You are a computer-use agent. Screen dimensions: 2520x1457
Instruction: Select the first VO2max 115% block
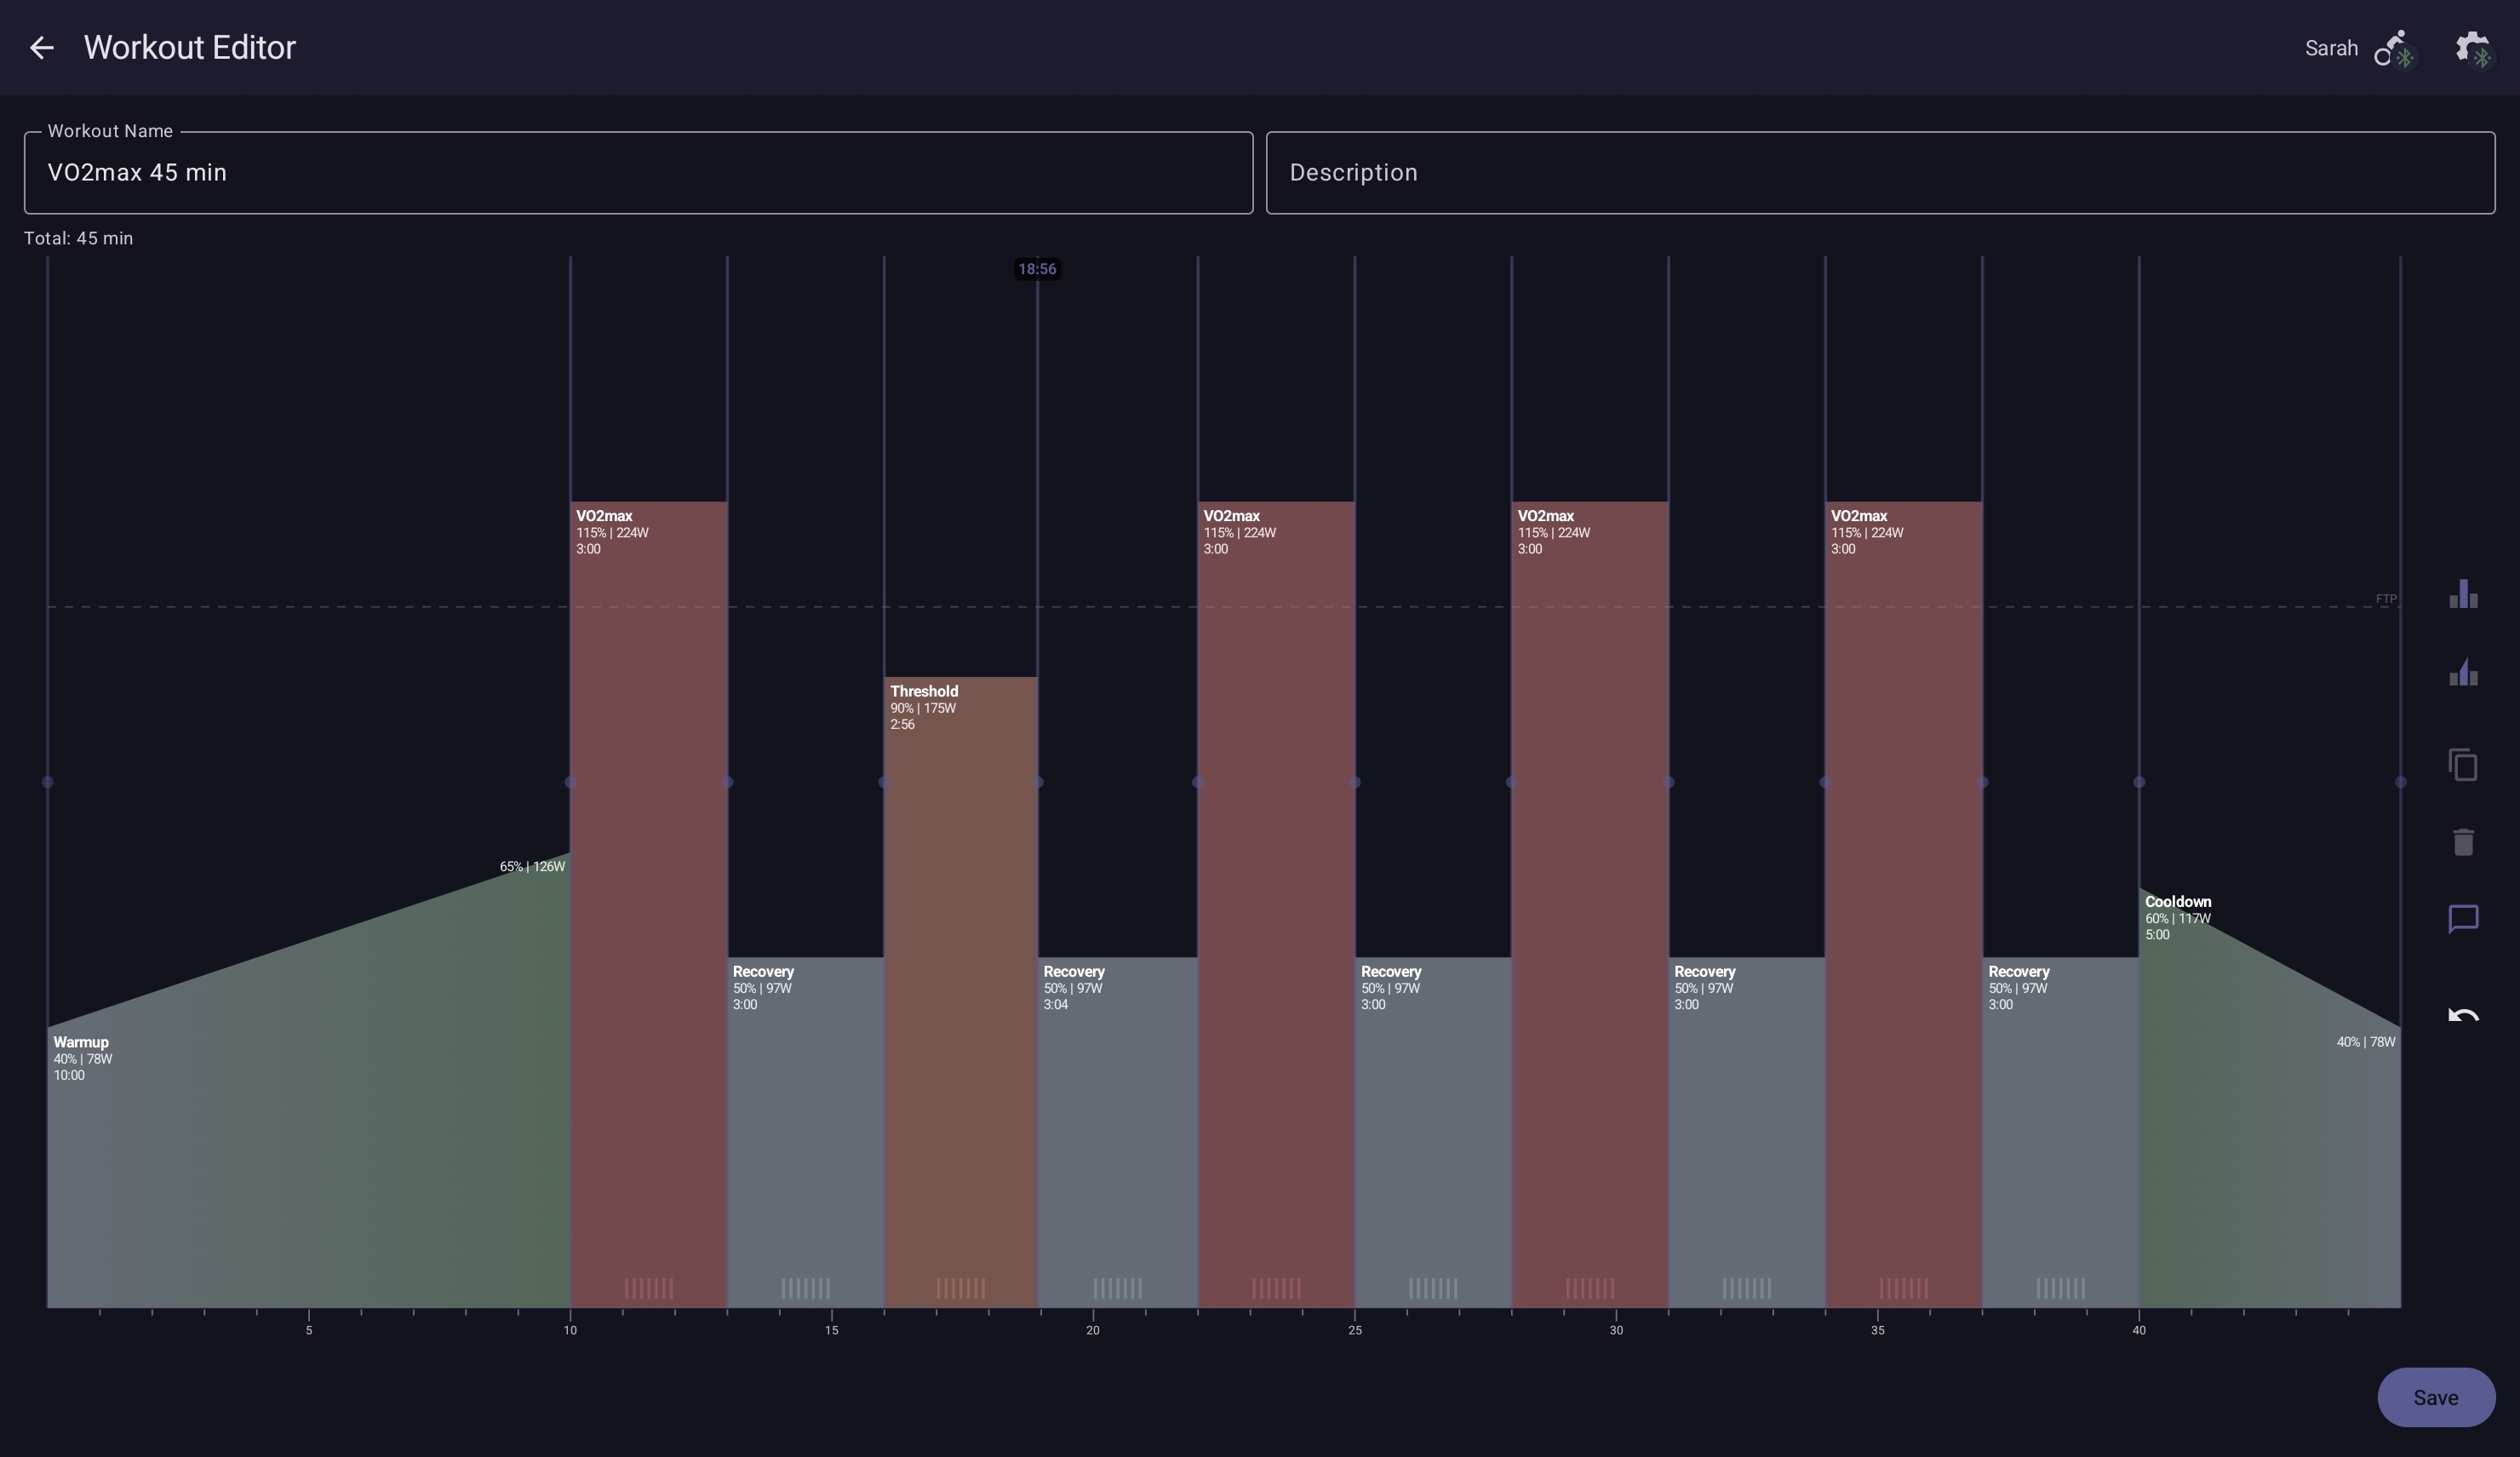[x=648, y=904]
